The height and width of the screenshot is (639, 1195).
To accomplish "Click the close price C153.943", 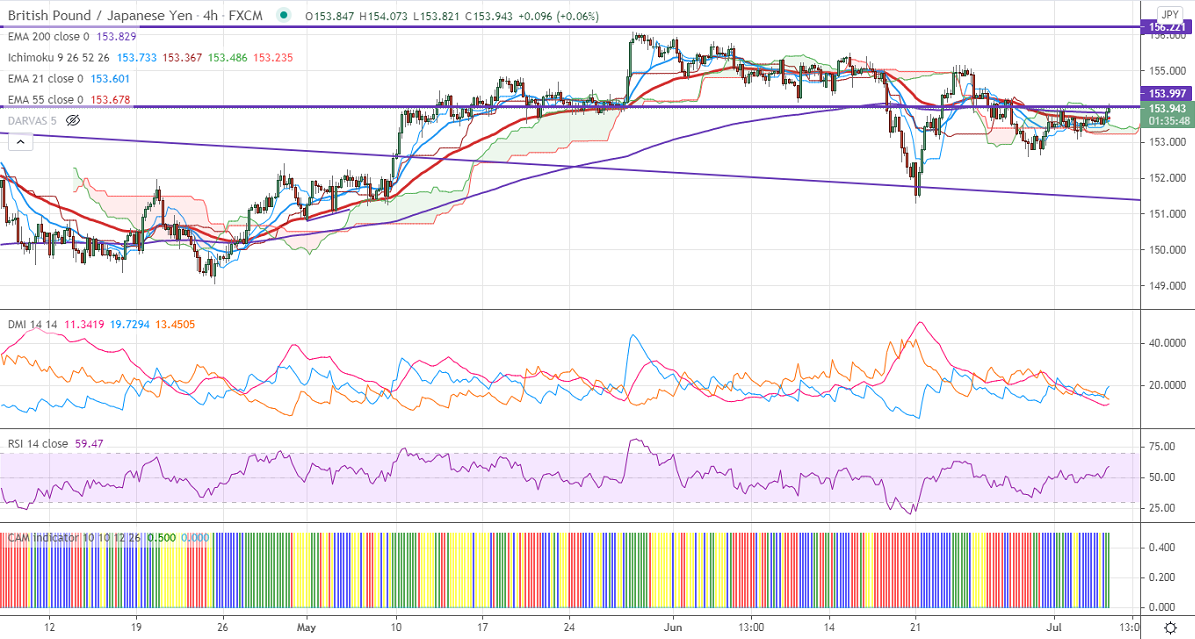I will point(489,16).
